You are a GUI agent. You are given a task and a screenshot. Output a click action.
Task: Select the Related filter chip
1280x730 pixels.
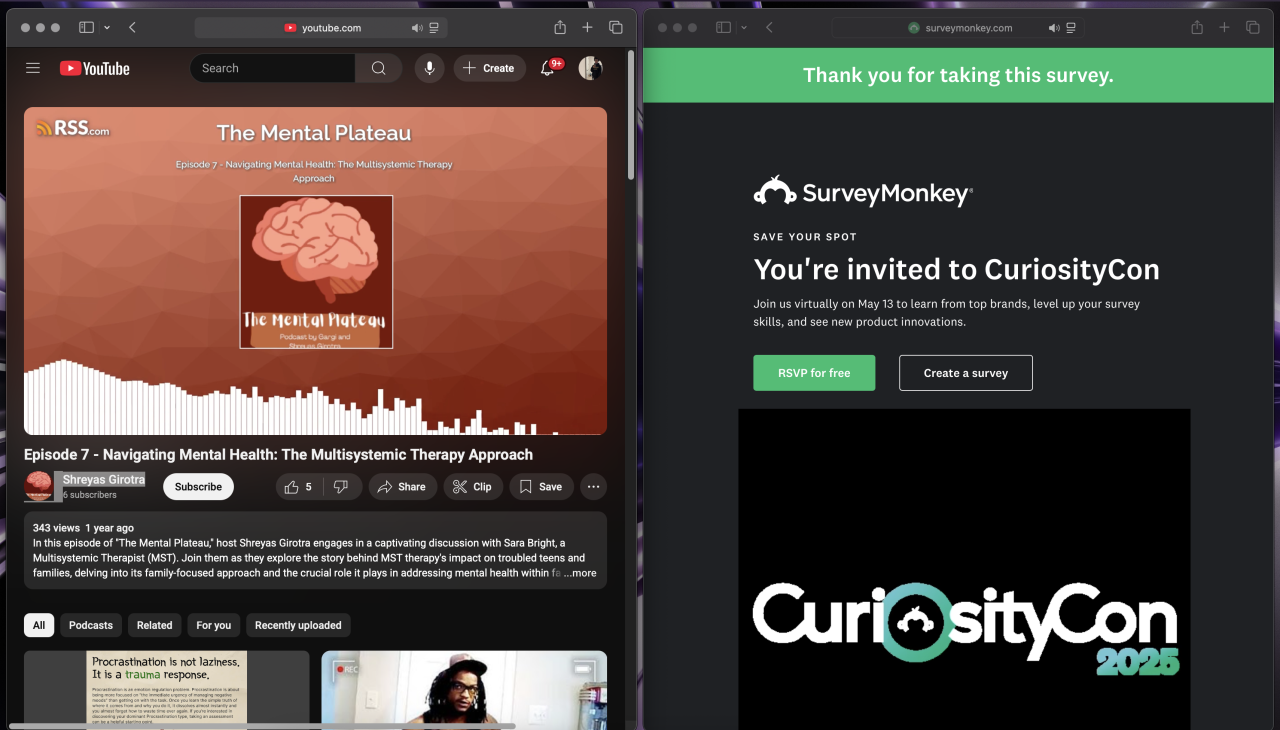[154, 625]
